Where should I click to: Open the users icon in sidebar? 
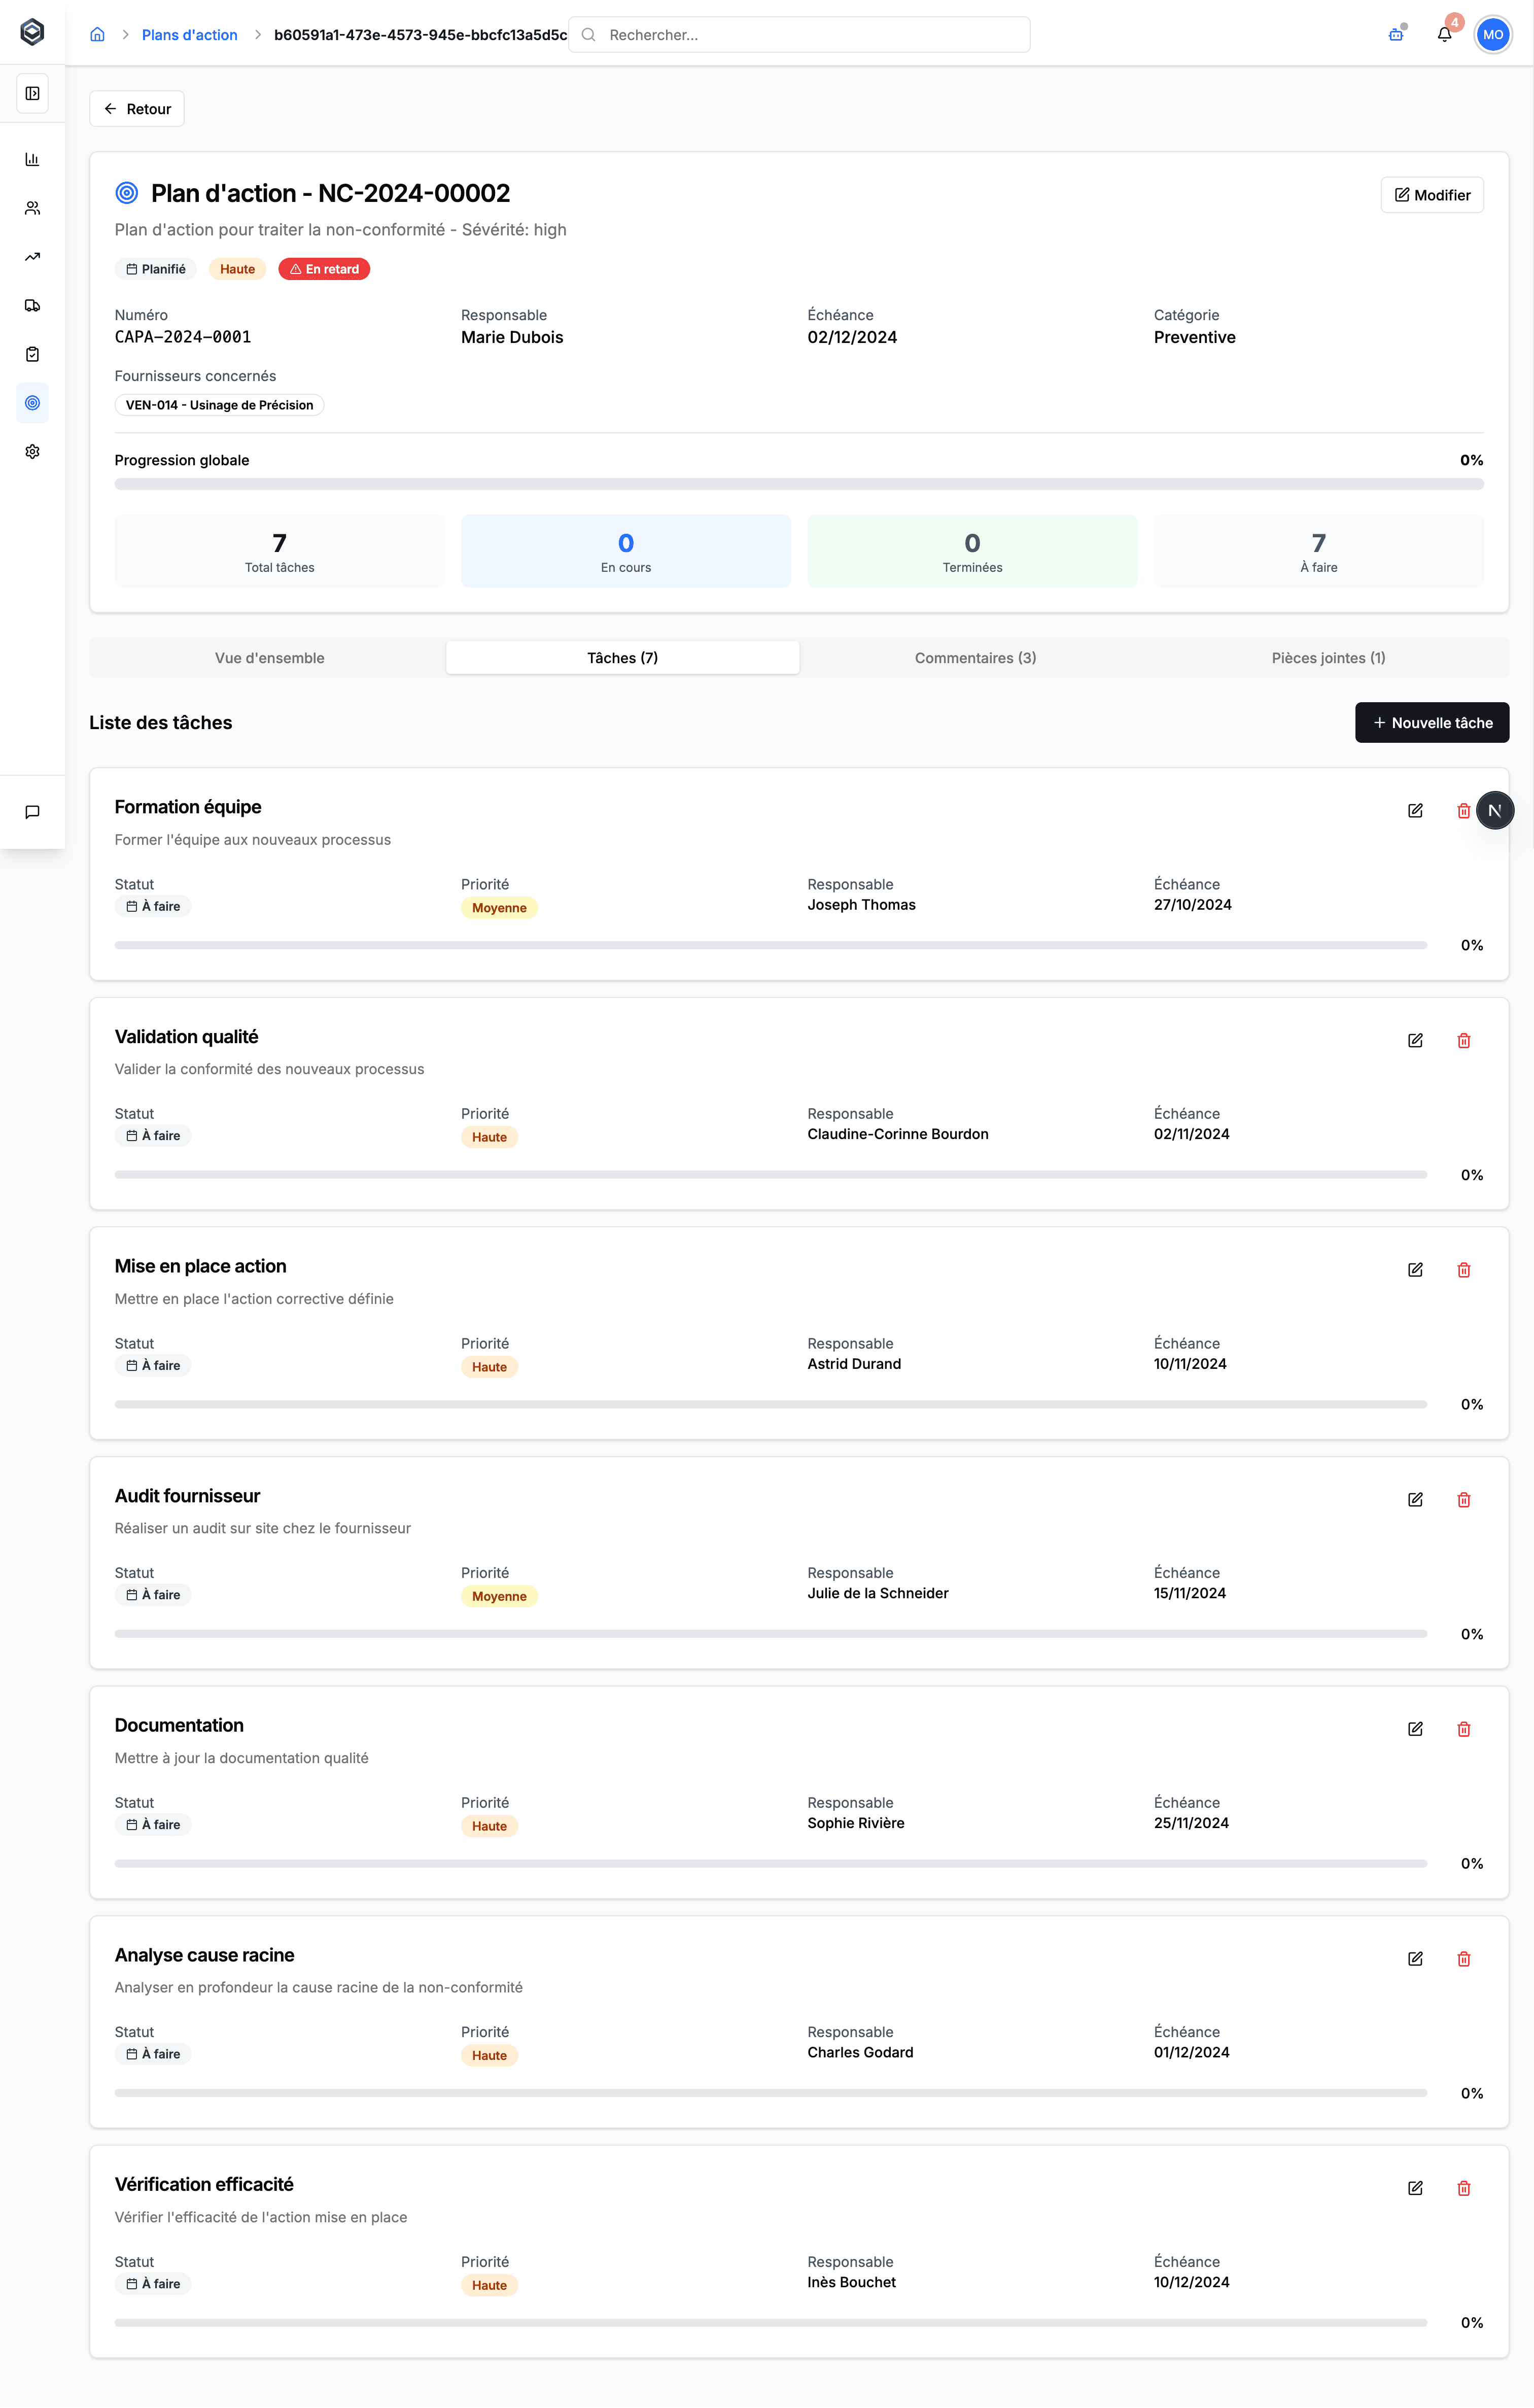click(x=32, y=208)
